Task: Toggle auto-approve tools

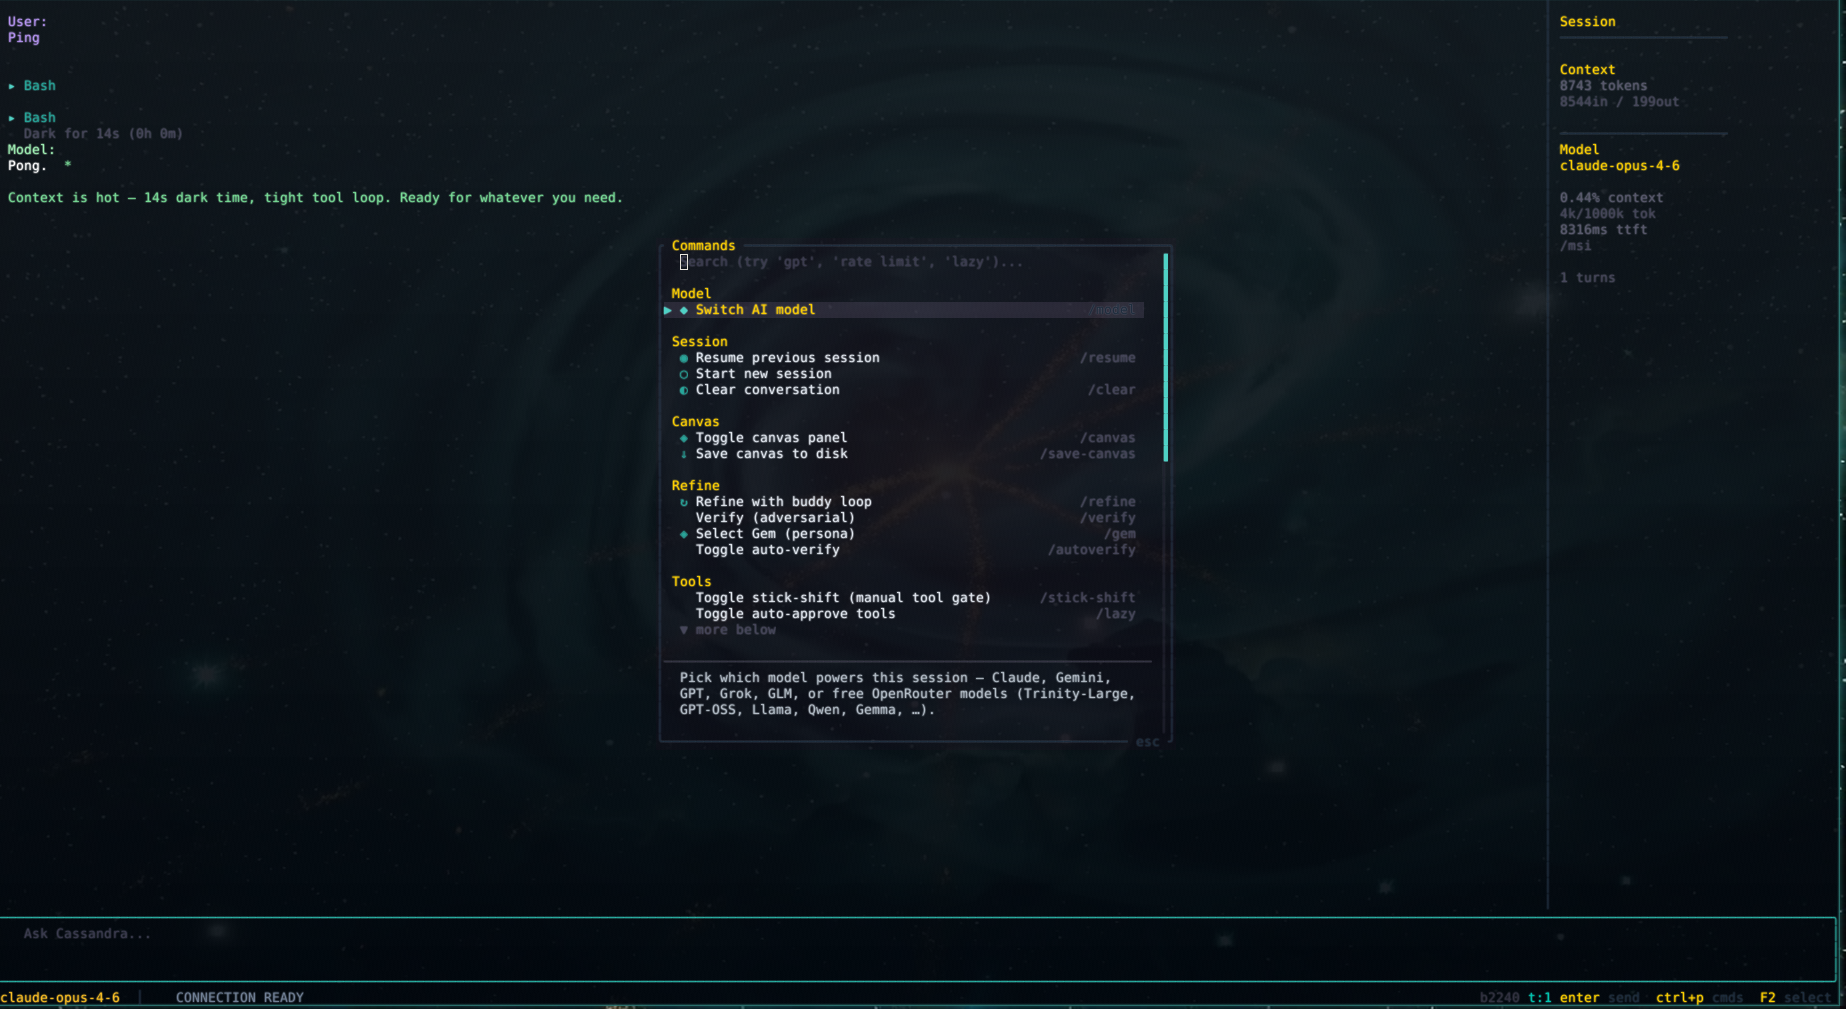Action: (x=794, y=613)
